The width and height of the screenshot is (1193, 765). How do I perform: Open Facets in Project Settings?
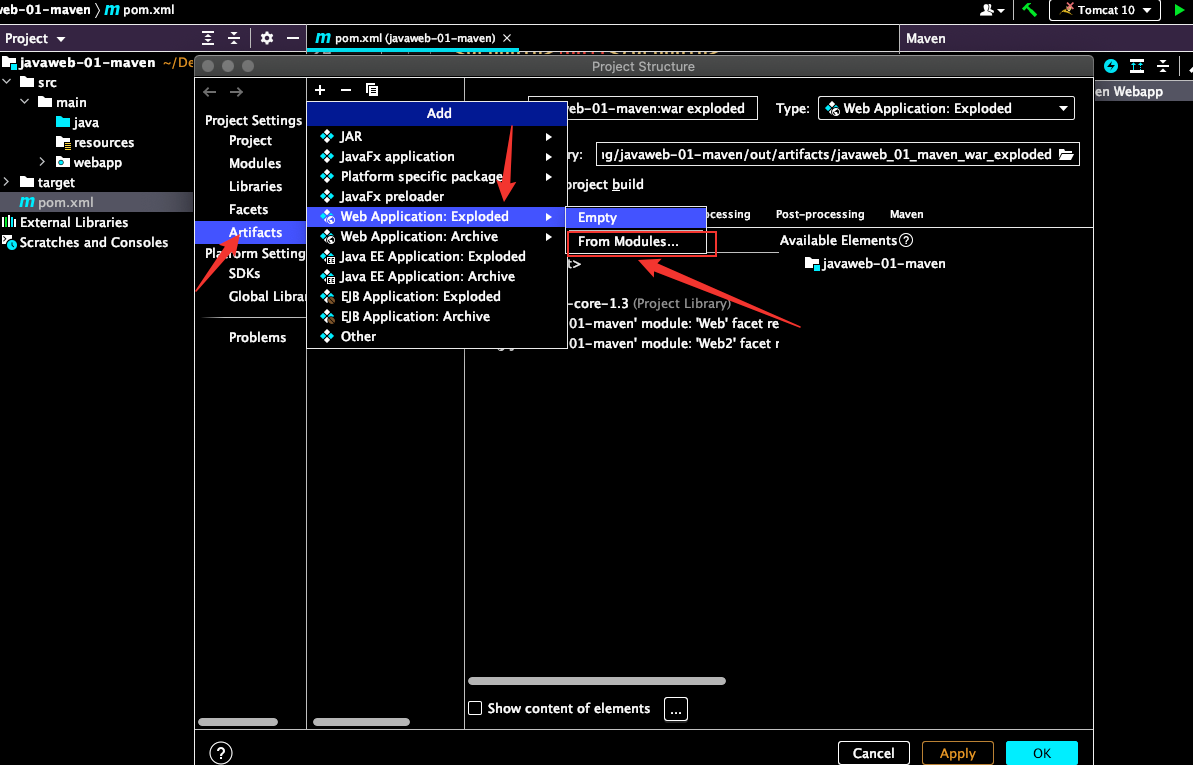248,209
